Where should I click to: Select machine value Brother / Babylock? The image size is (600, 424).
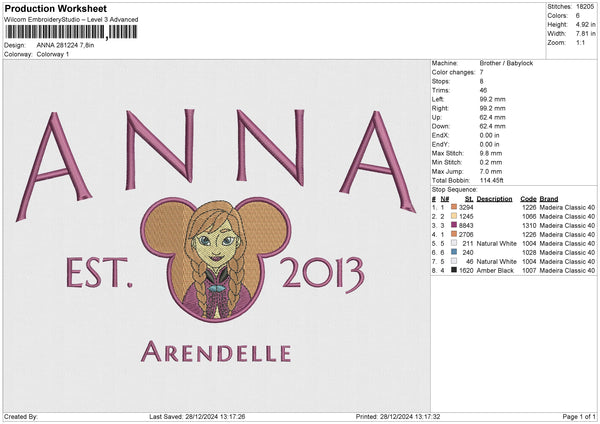506,63
